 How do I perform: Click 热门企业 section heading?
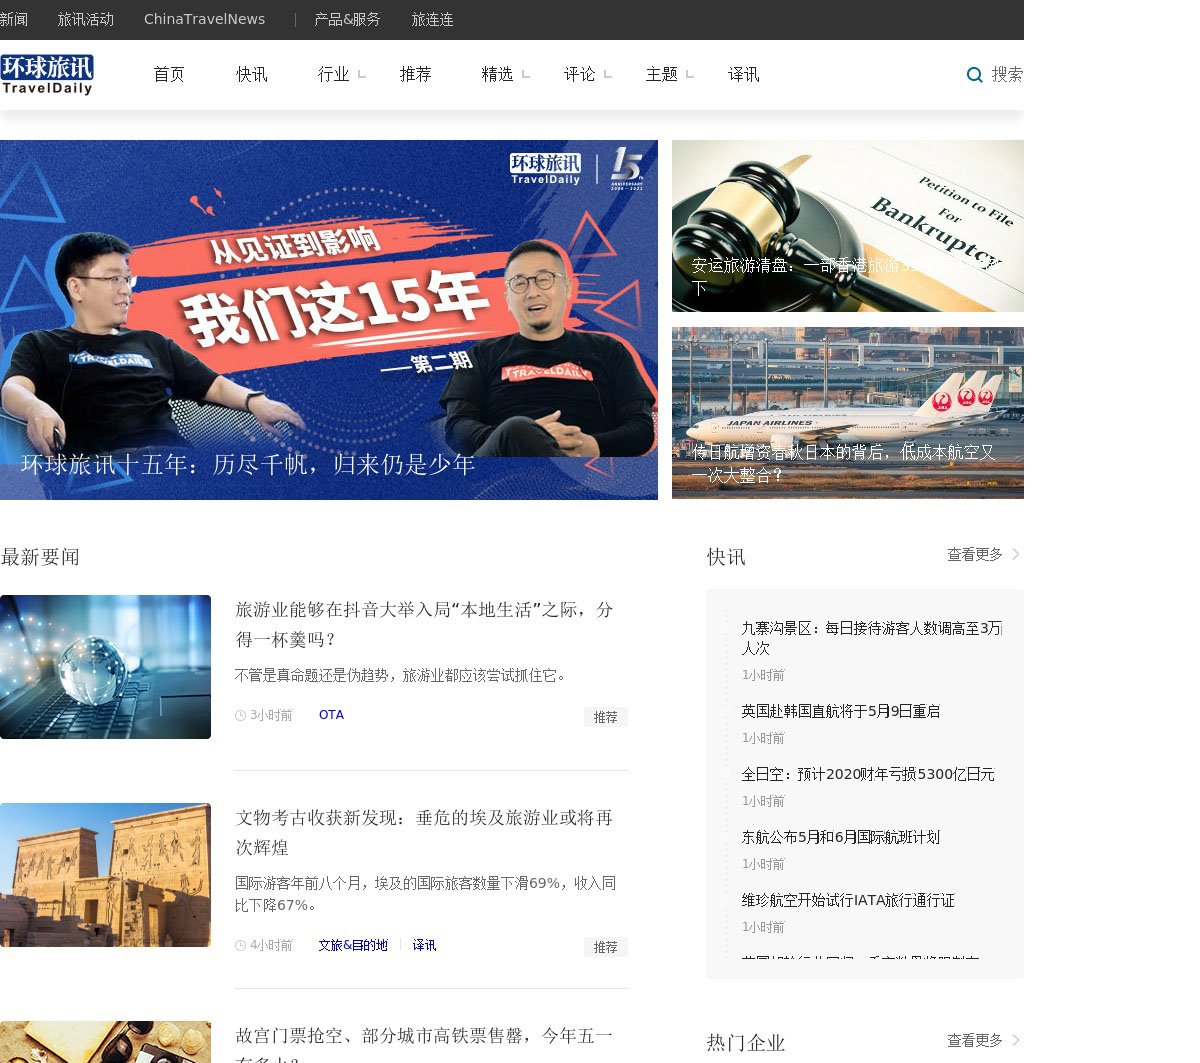tap(746, 1043)
